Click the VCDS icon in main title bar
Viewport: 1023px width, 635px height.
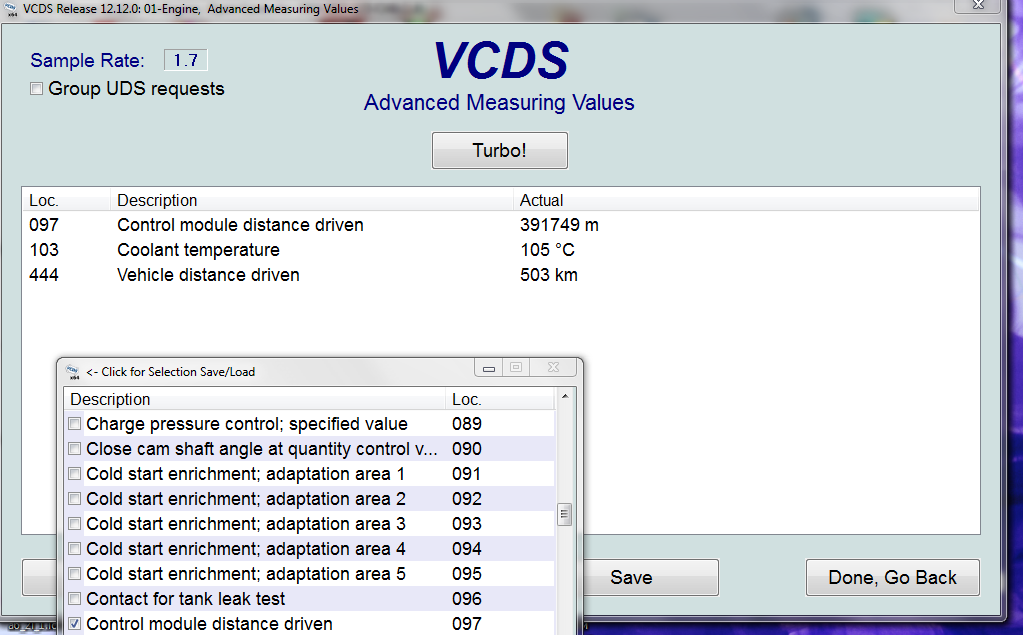[x=10, y=9]
